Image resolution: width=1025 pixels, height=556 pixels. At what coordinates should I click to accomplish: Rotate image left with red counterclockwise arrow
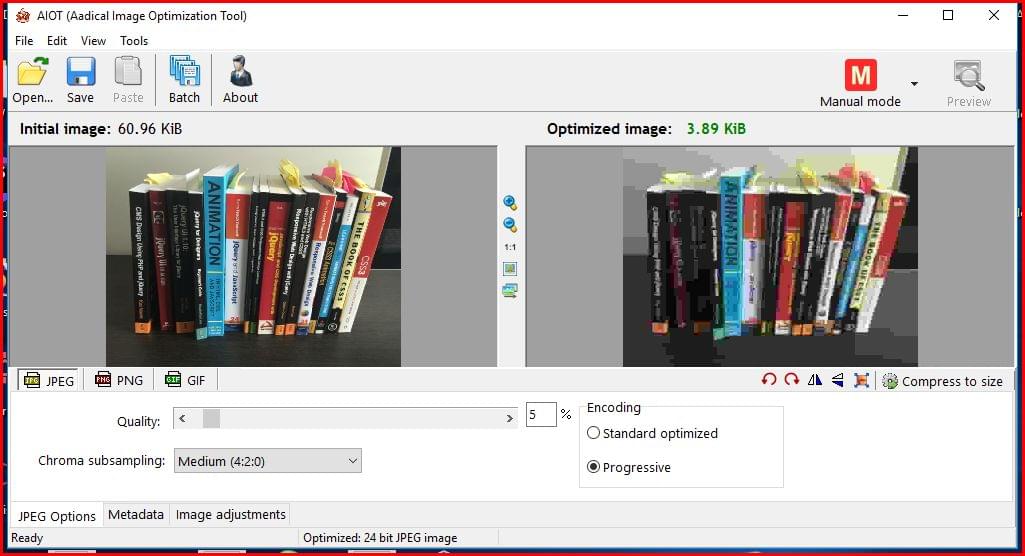[768, 380]
